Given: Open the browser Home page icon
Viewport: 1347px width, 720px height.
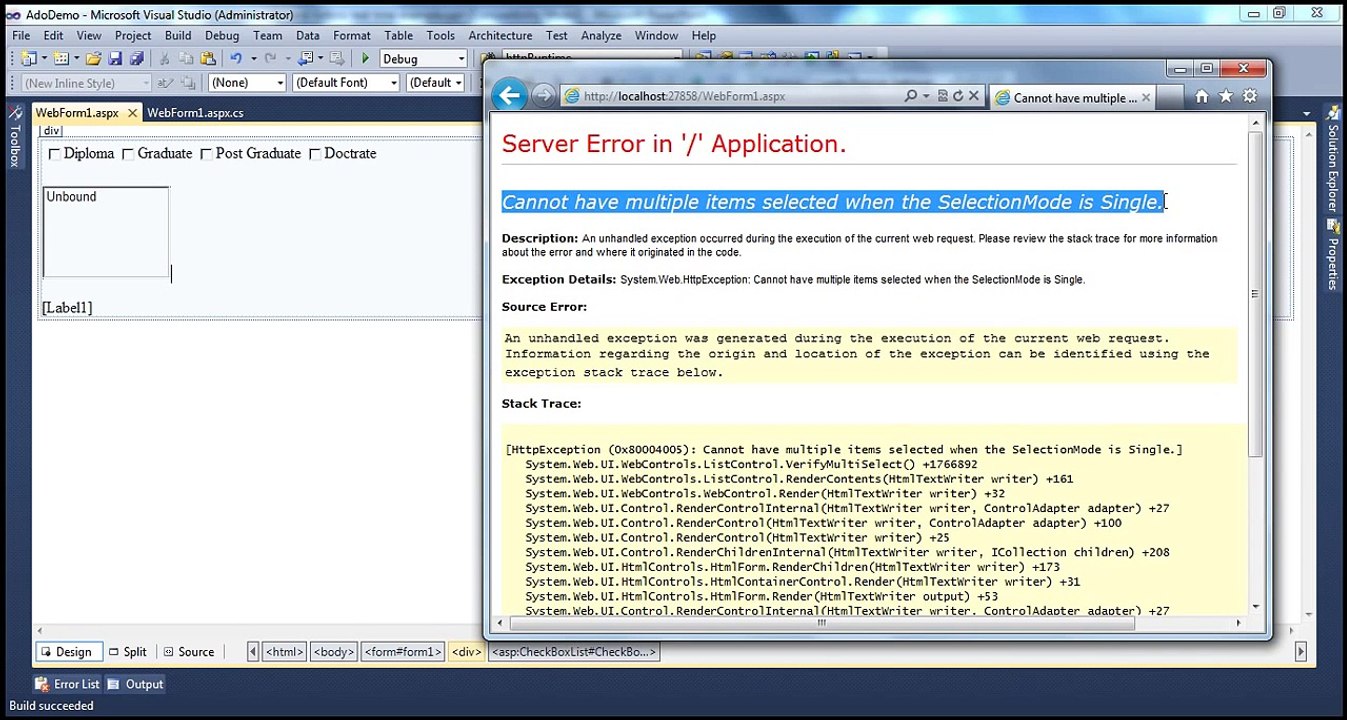Looking at the screenshot, I should click(1202, 96).
